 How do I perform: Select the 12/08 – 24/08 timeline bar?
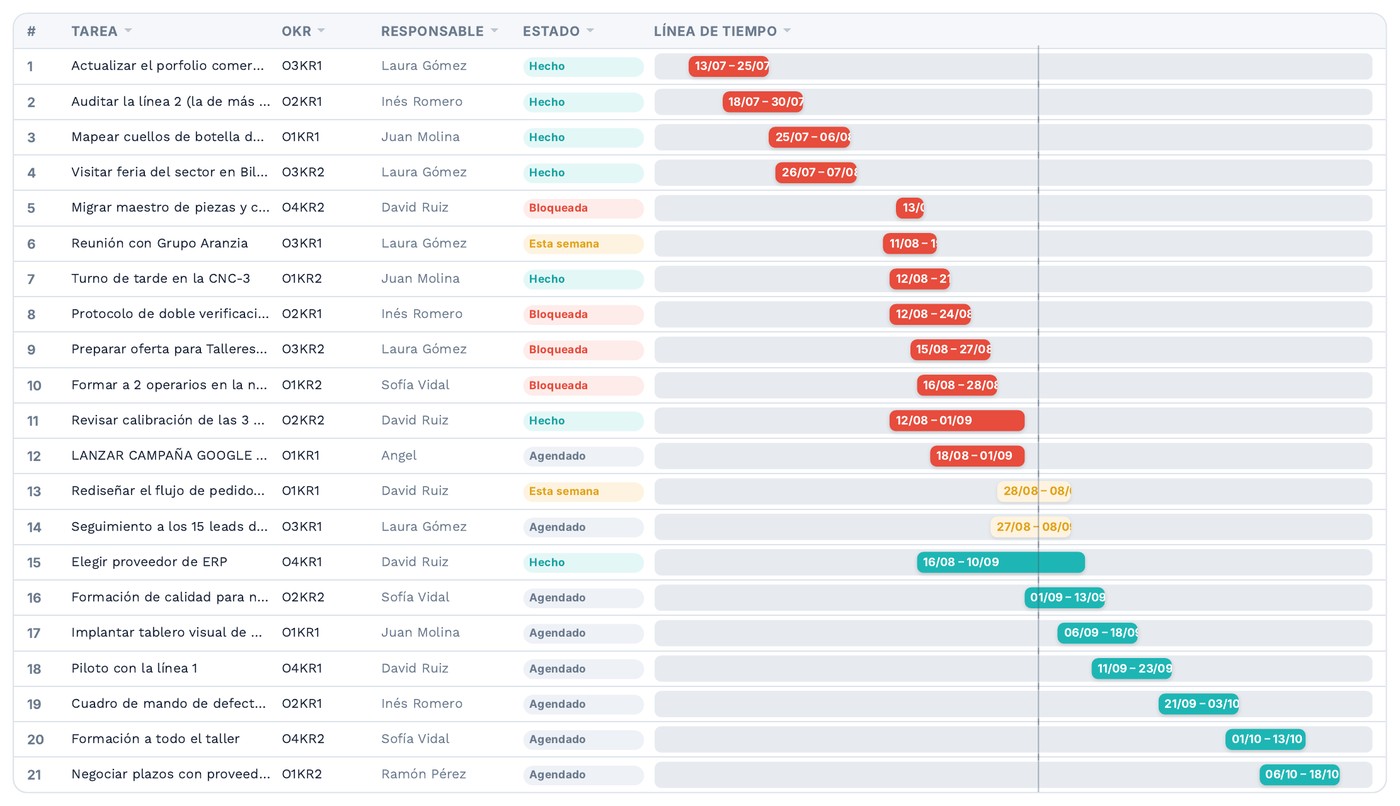tap(930, 314)
